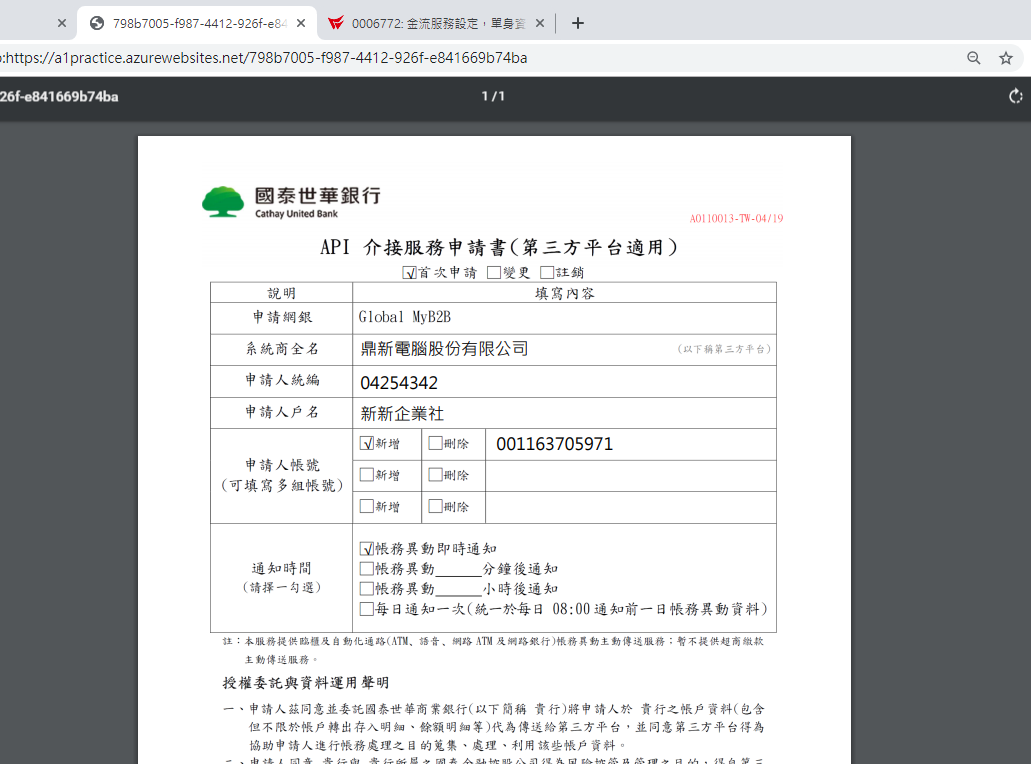This screenshot has width=1031, height=764.
Task: Click the 申請網銀 row label
Action: [x=282, y=317]
